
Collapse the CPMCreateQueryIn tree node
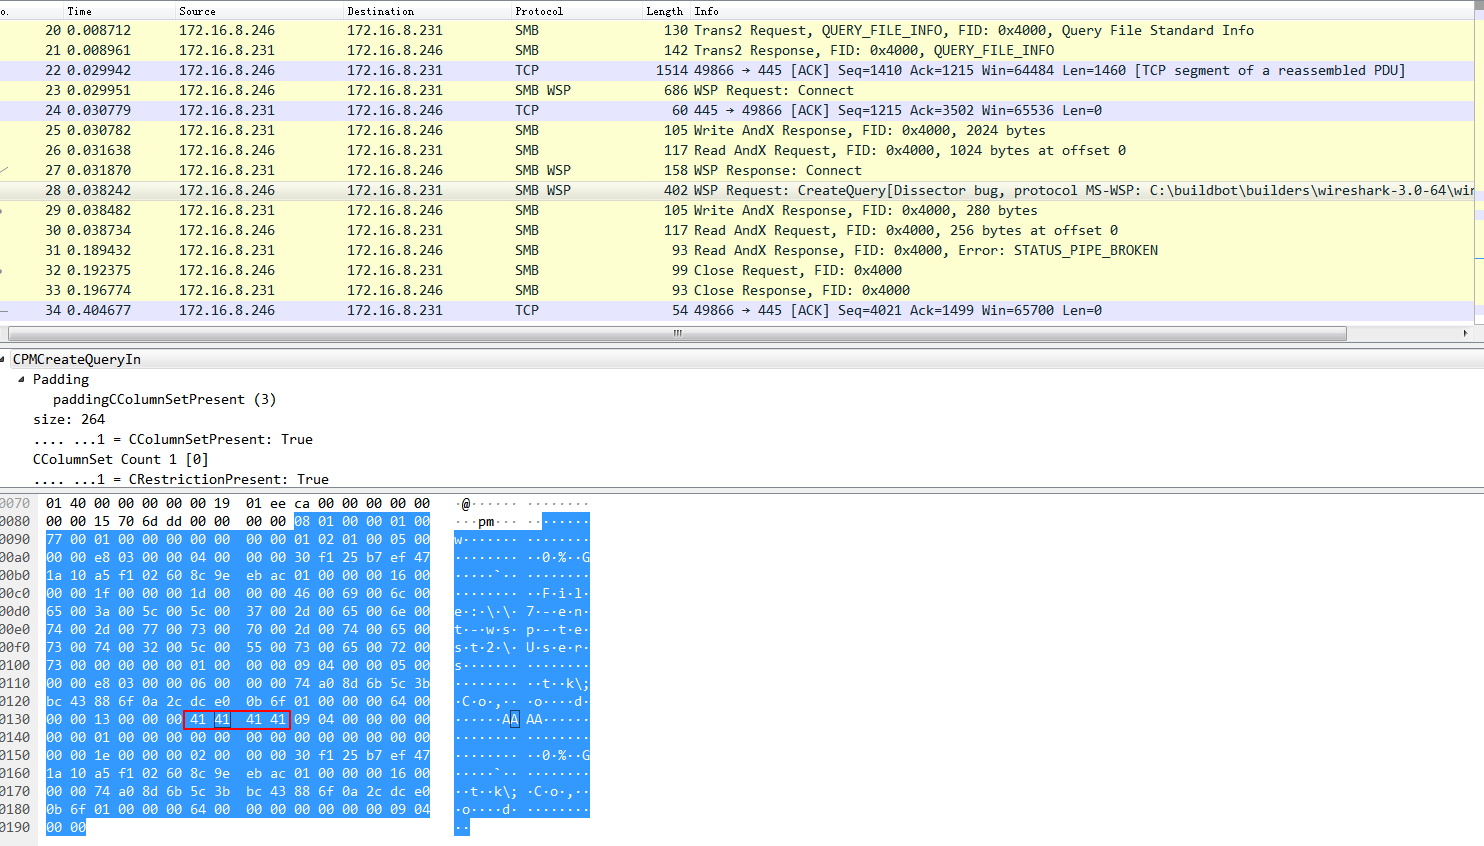point(4,359)
